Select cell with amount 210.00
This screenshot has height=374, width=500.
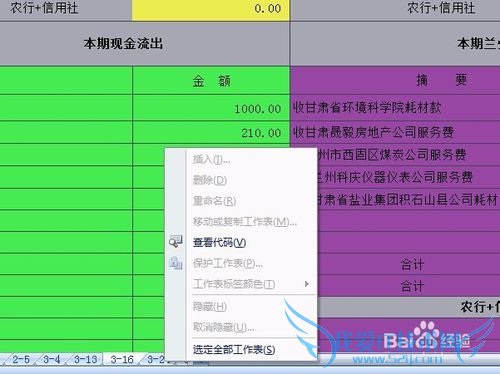click(211, 133)
